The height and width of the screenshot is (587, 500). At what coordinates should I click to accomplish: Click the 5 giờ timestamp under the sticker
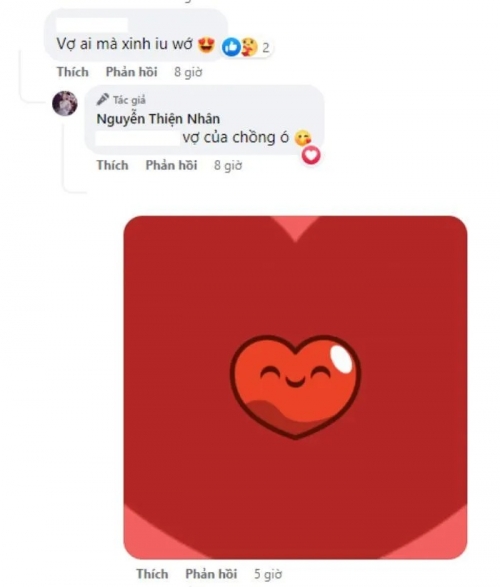tap(268, 574)
